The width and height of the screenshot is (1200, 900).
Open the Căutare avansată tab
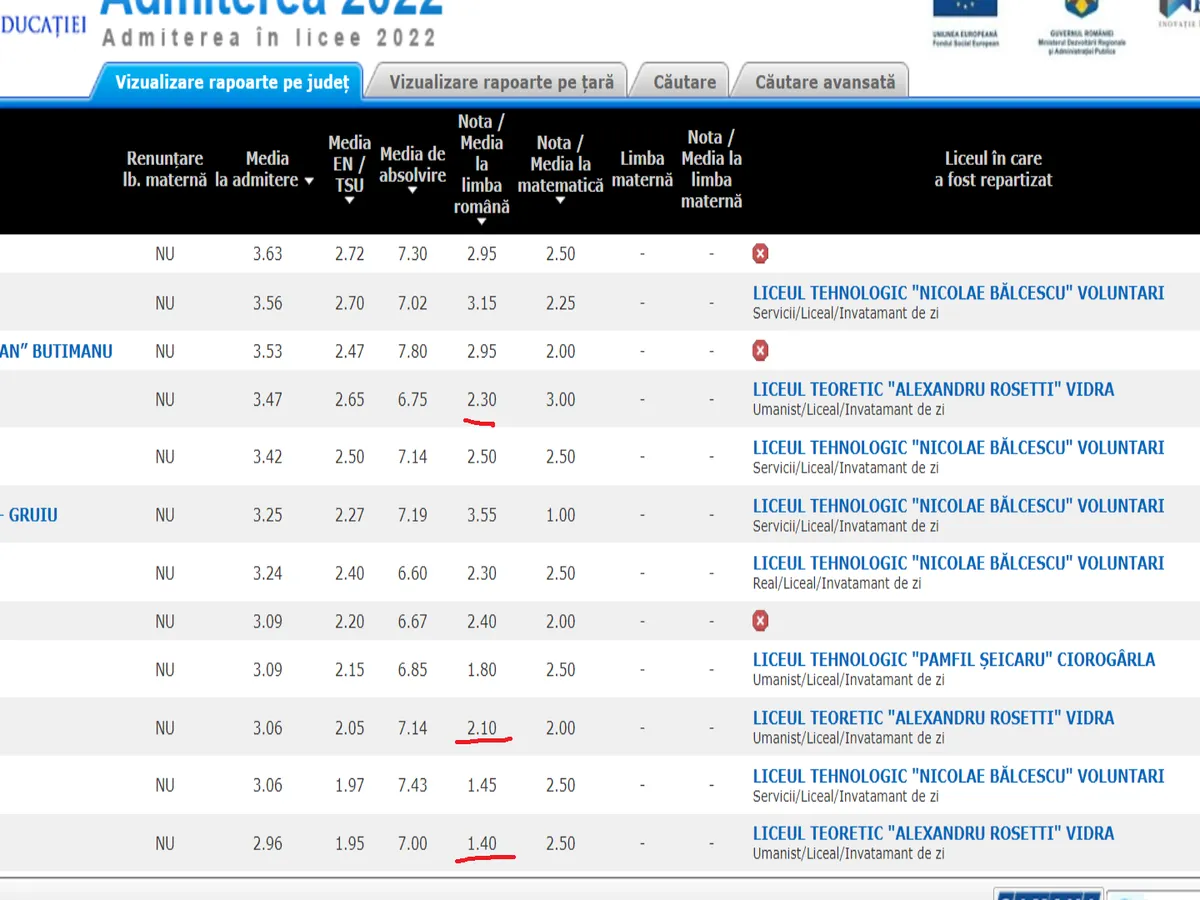tap(825, 82)
